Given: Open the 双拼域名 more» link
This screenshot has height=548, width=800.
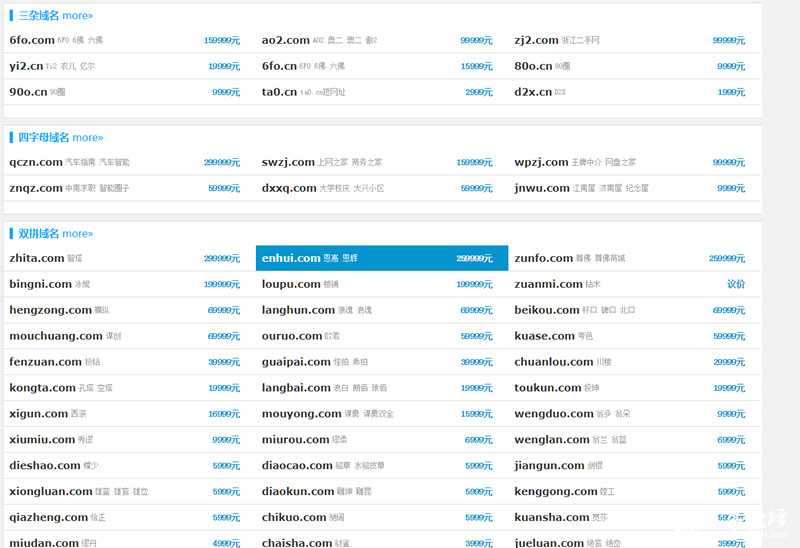Looking at the screenshot, I should [77, 234].
